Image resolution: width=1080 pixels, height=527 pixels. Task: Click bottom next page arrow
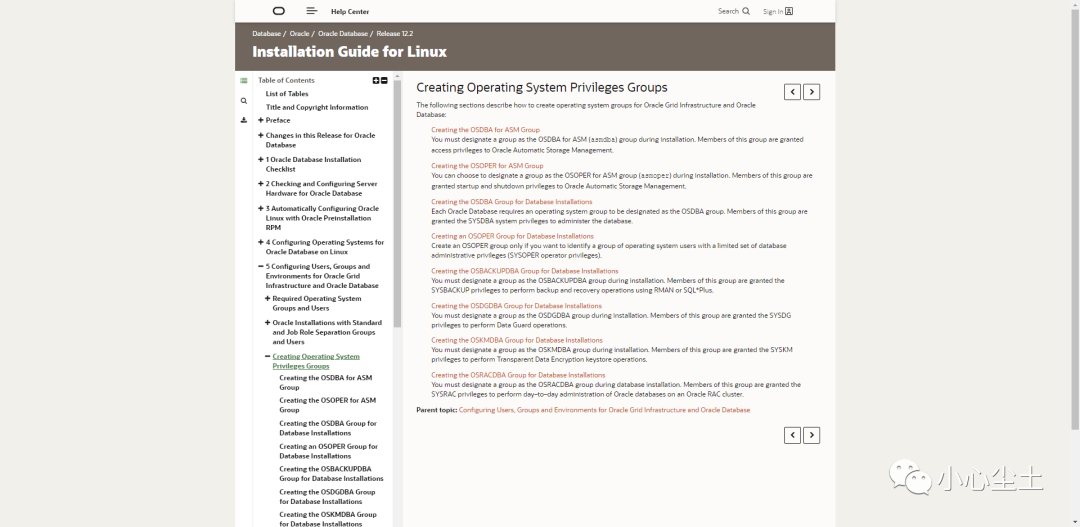pyautogui.click(x=811, y=435)
